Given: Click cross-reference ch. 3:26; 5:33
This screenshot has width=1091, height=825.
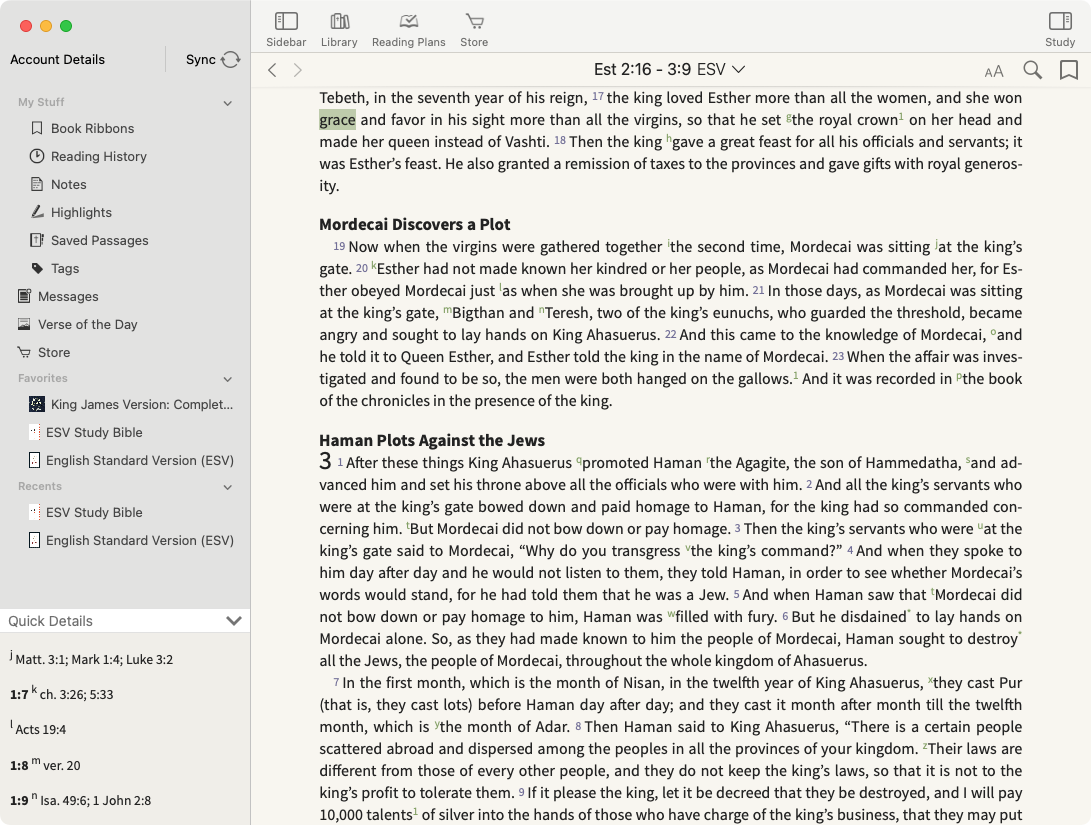Looking at the screenshot, I should click(77, 694).
